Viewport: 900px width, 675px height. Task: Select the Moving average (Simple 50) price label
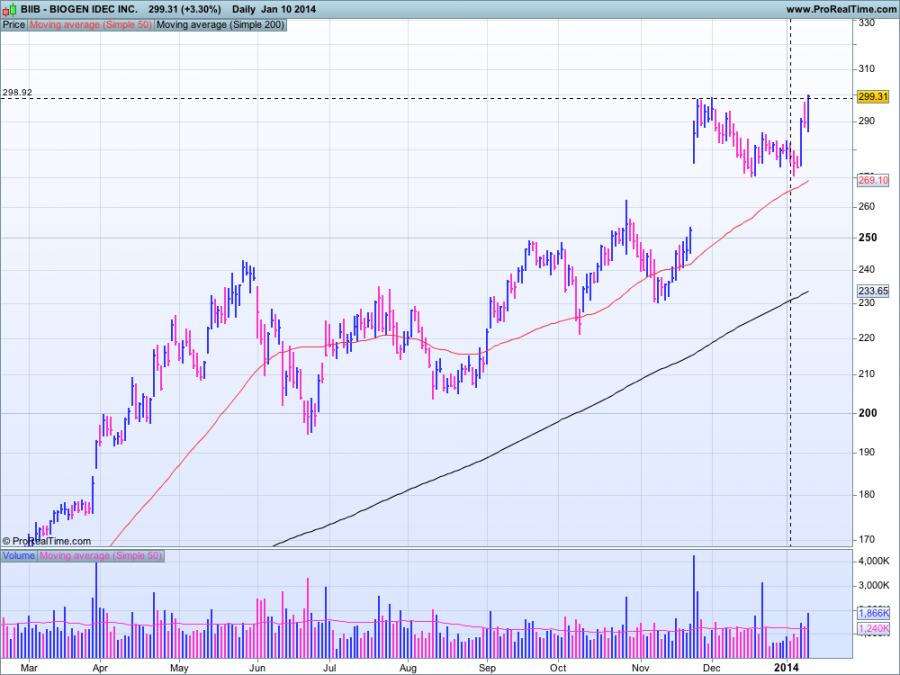click(91, 25)
